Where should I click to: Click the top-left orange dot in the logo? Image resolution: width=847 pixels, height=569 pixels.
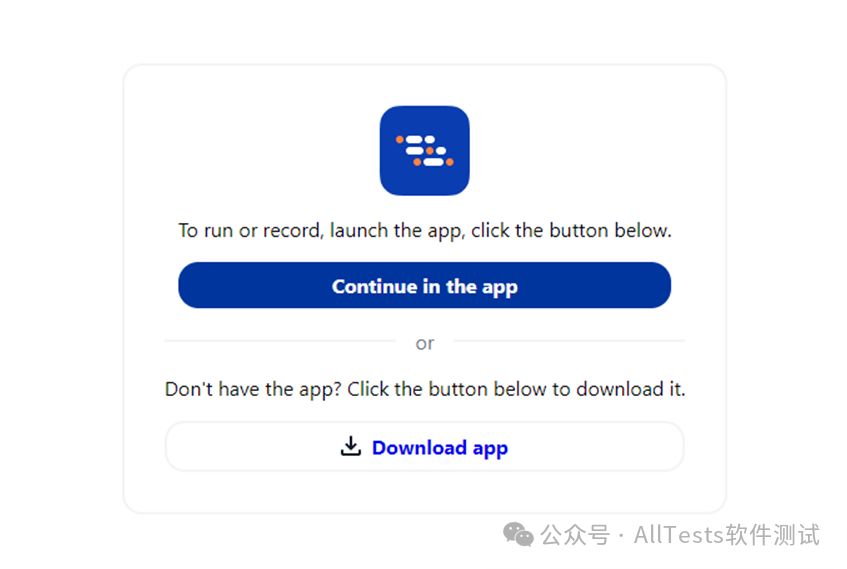click(x=400, y=139)
